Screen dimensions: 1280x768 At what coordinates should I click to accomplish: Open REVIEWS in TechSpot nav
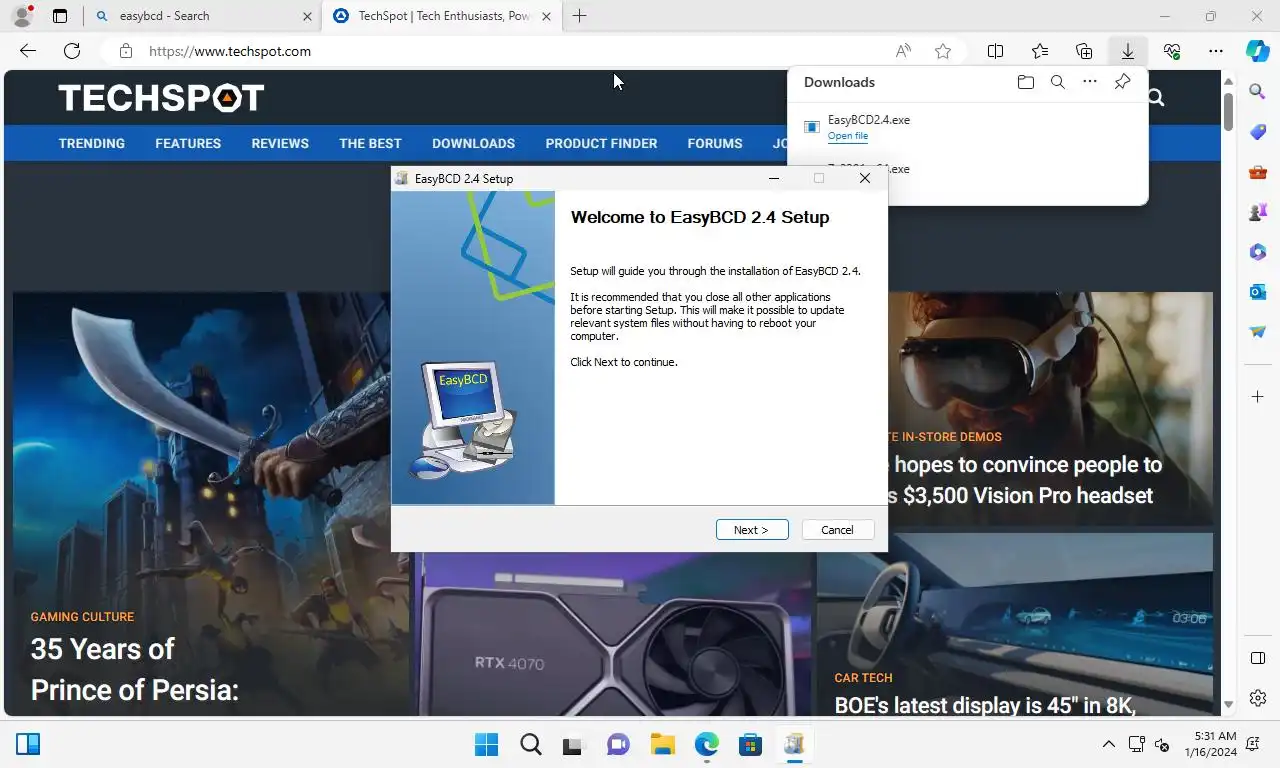point(280,143)
